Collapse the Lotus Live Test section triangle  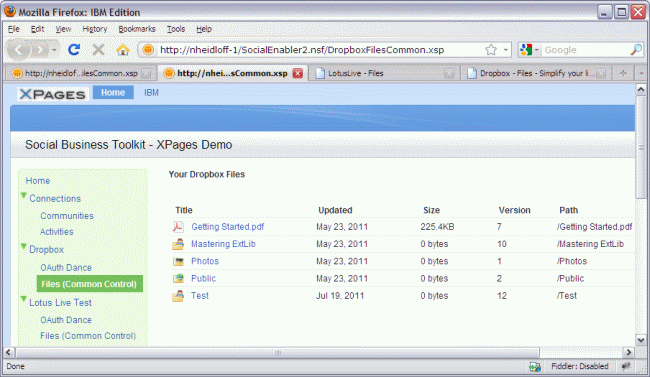click(24, 299)
